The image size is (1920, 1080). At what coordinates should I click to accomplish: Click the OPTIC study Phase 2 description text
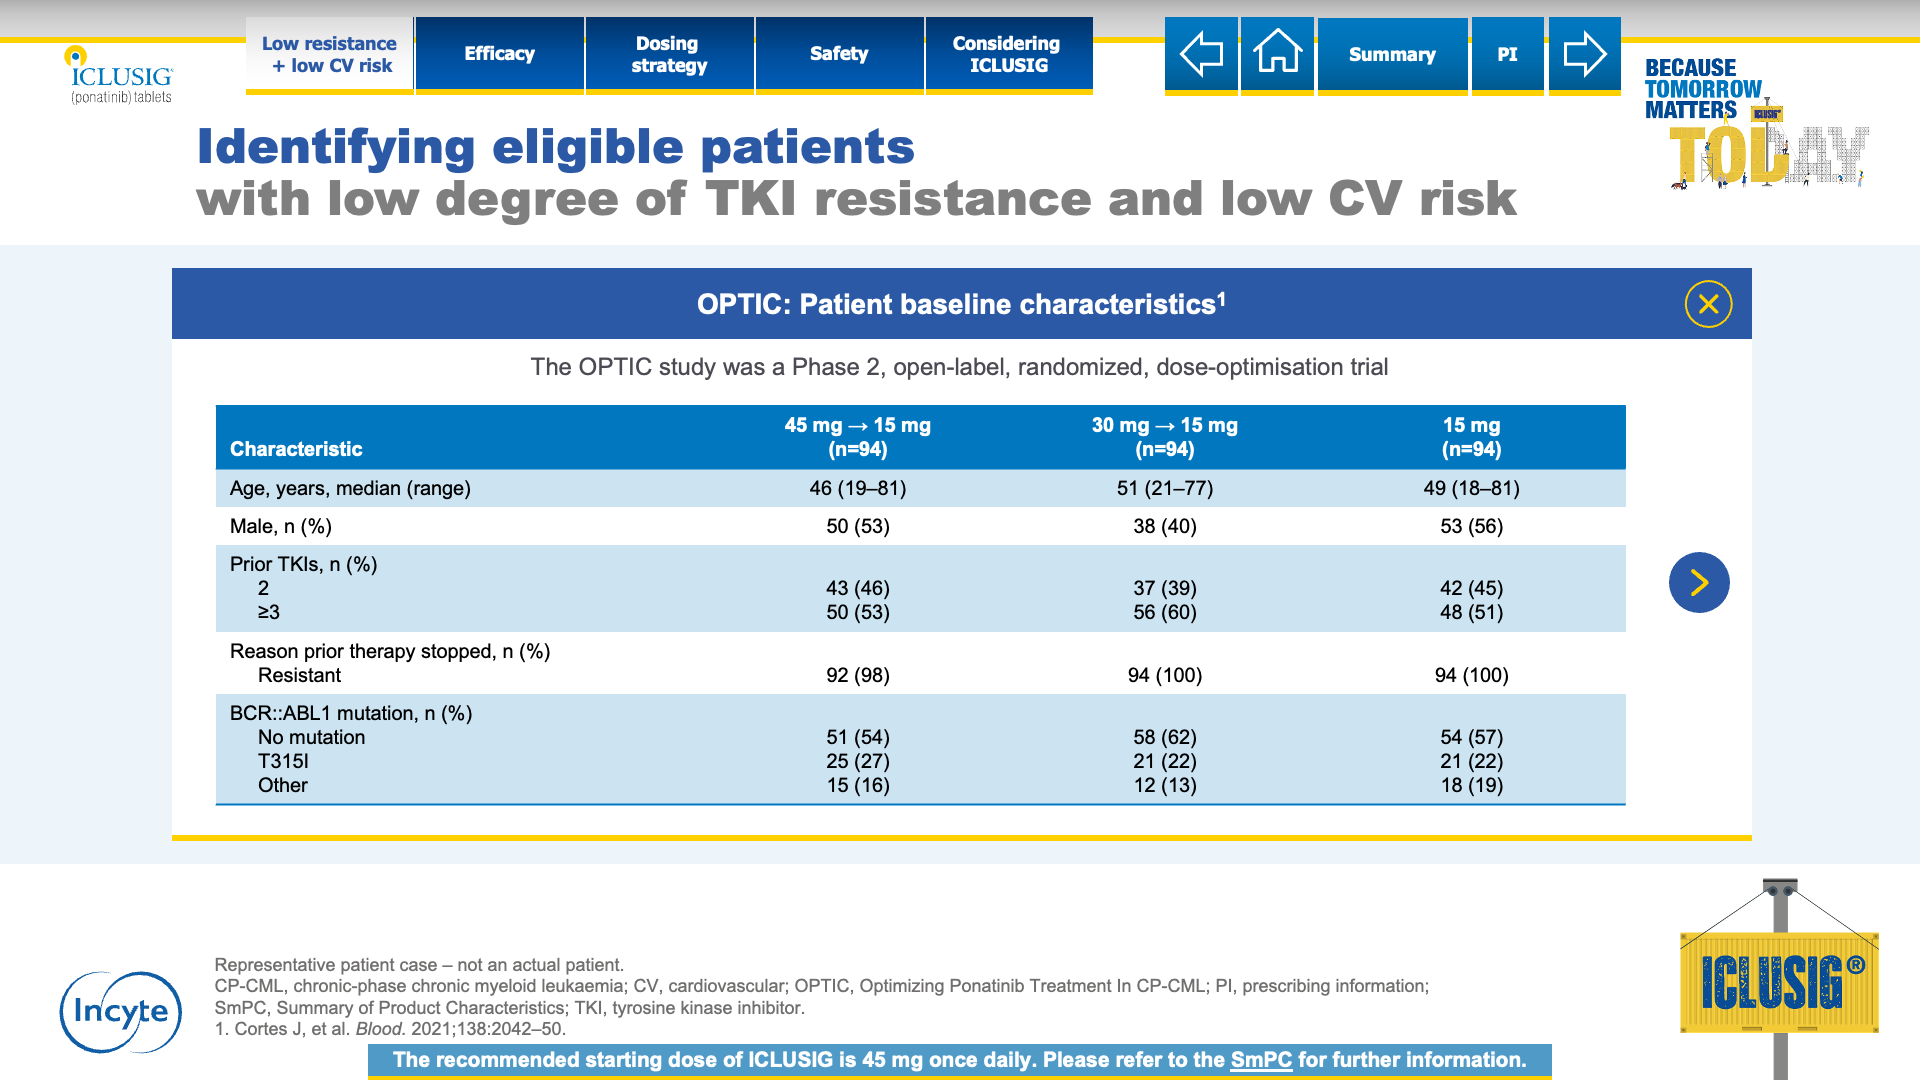(x=959, y=367)
